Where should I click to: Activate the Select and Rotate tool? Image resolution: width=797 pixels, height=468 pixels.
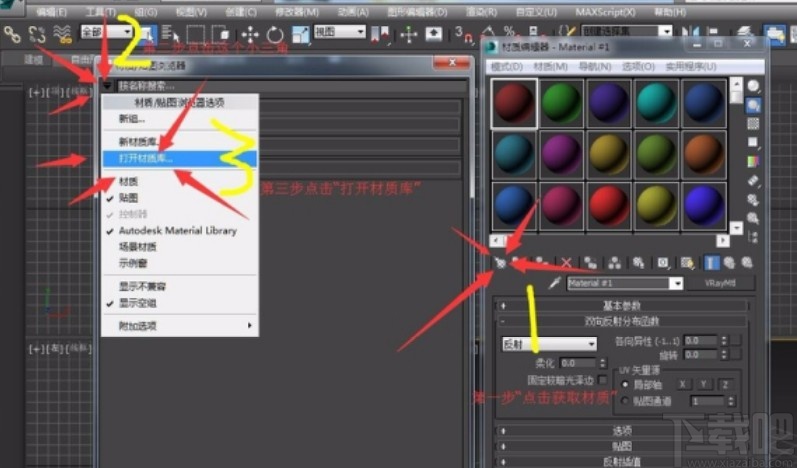(x=275, y=35)
